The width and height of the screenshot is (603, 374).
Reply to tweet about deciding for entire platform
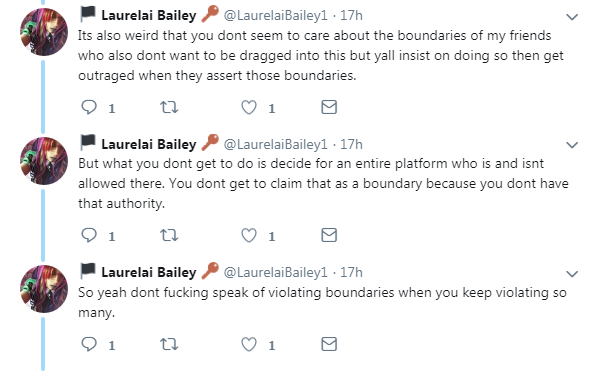coord(89,235)
